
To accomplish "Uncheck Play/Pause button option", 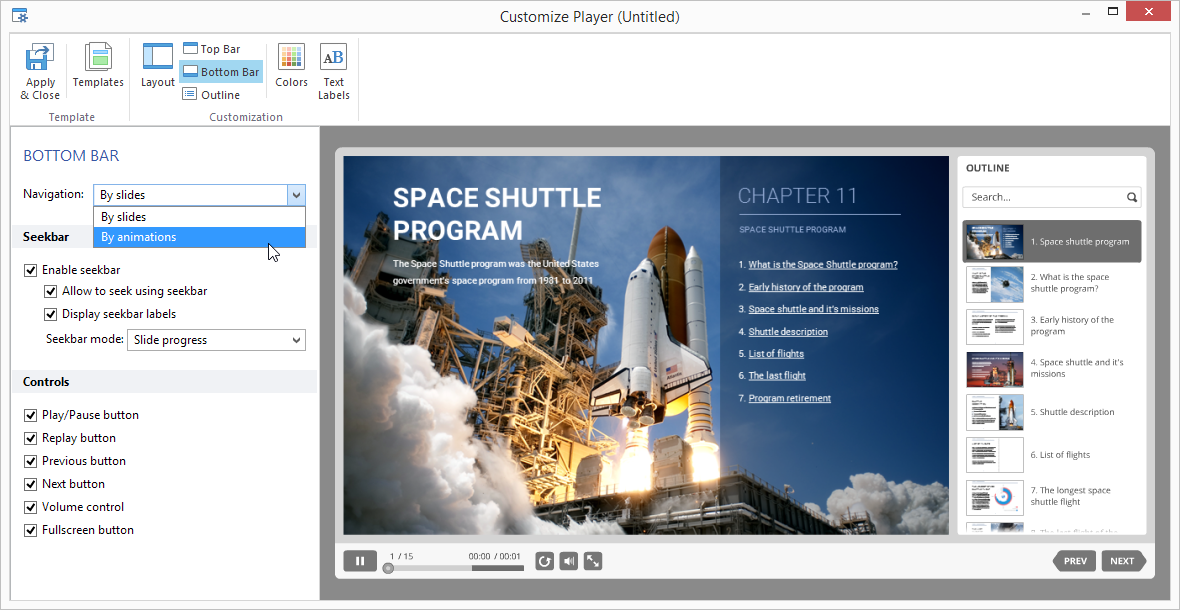I will click(x=30, y=415).
